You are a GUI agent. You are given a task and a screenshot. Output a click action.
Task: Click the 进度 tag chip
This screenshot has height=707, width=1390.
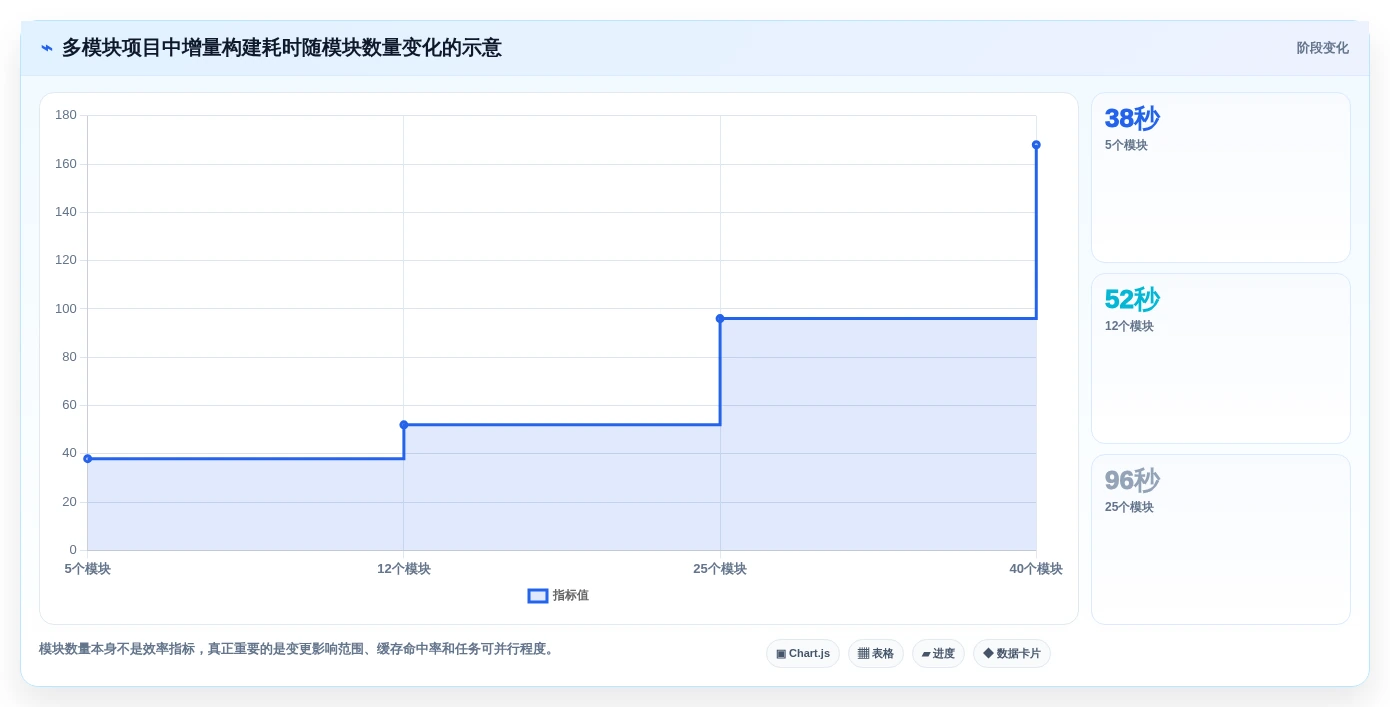pyautogui.click(x=938, y=654)
